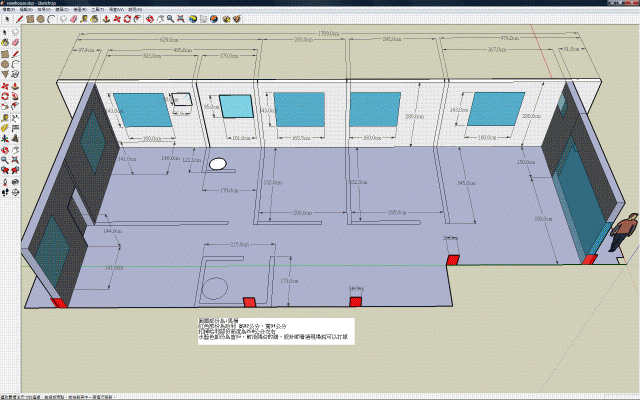Select the white circle on the floor
This screenshot has height=400, width=640.
217,163
